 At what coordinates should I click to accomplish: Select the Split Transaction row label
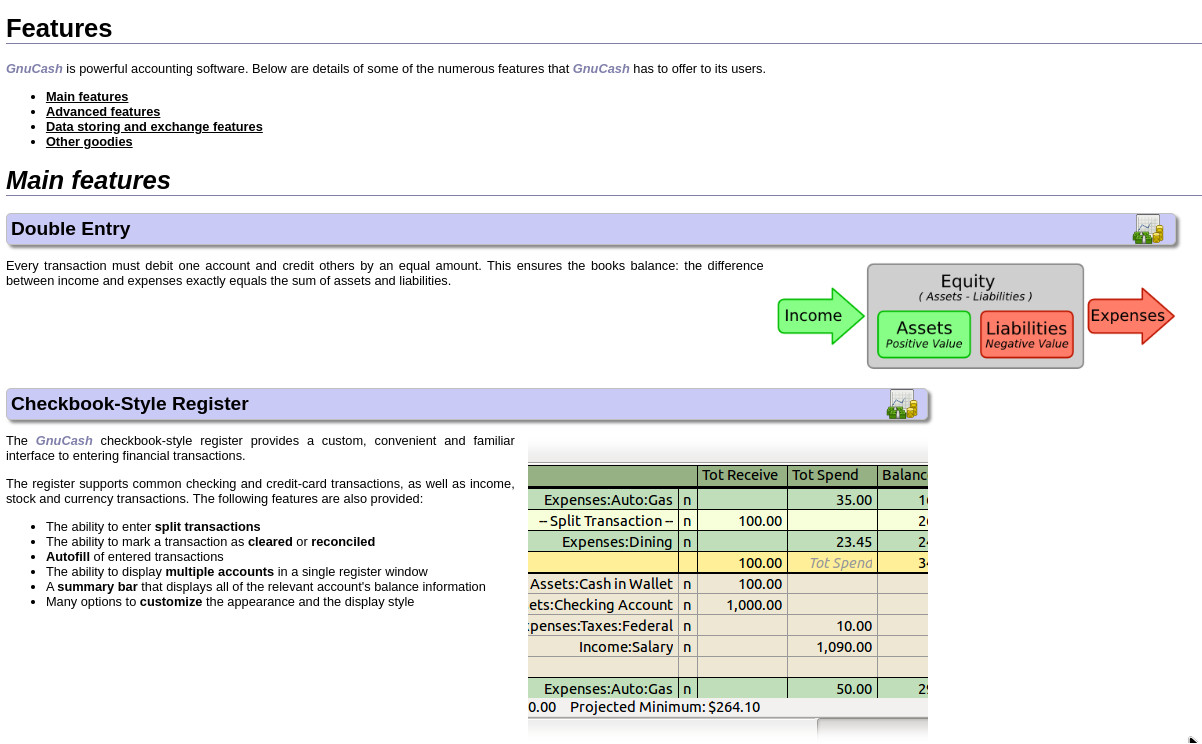[x=603, y=521]
